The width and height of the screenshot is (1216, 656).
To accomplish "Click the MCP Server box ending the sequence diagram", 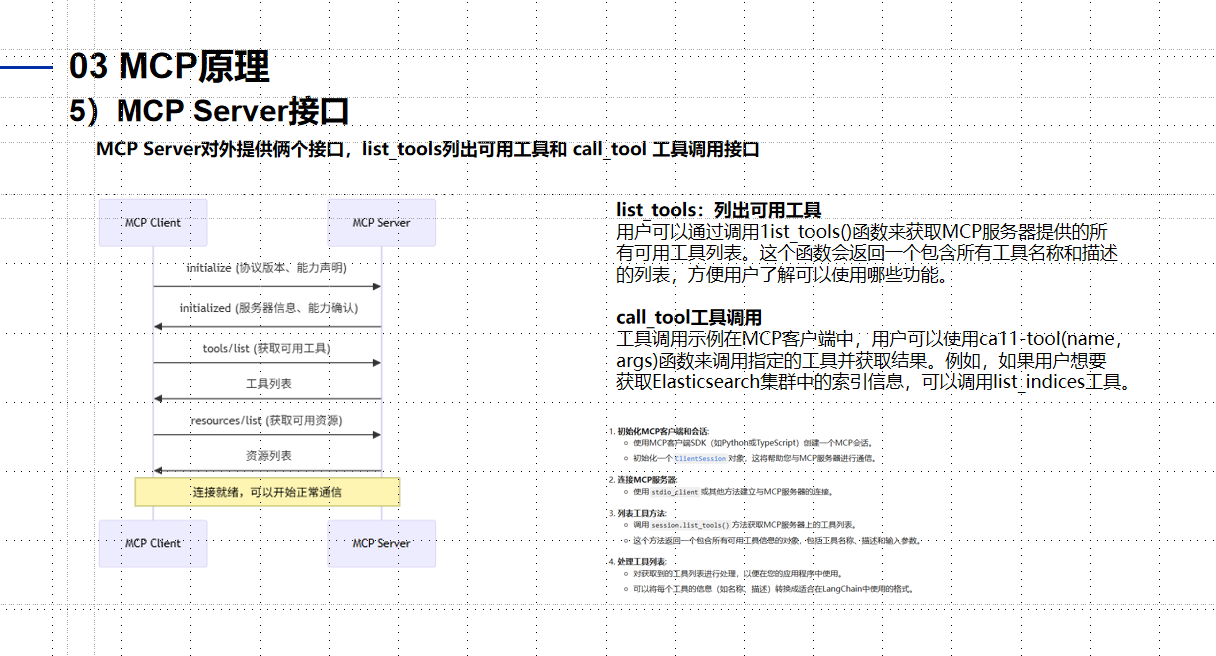I will click(x=381, y=543).
